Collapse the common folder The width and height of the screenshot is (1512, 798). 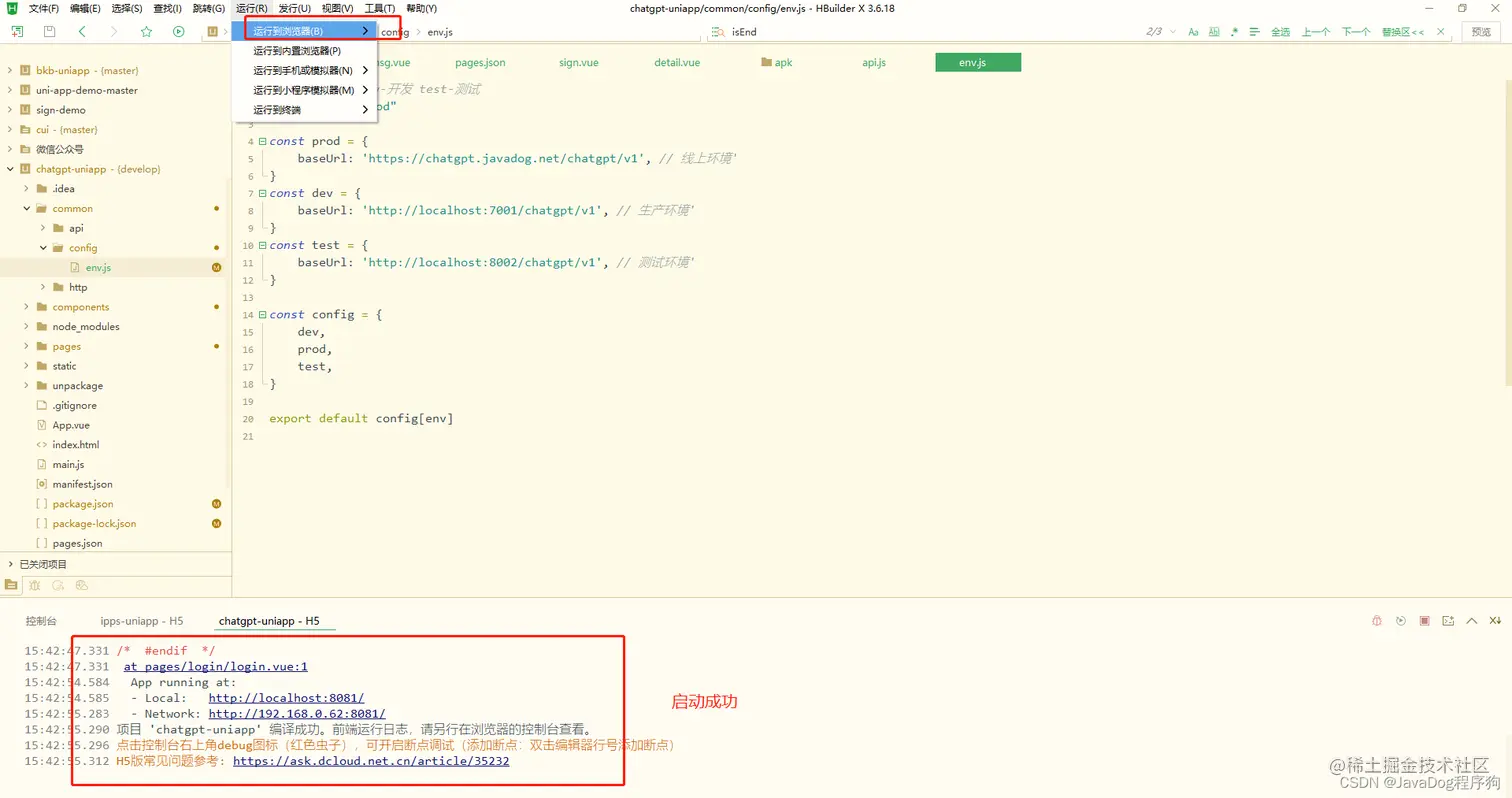point(27,208)
